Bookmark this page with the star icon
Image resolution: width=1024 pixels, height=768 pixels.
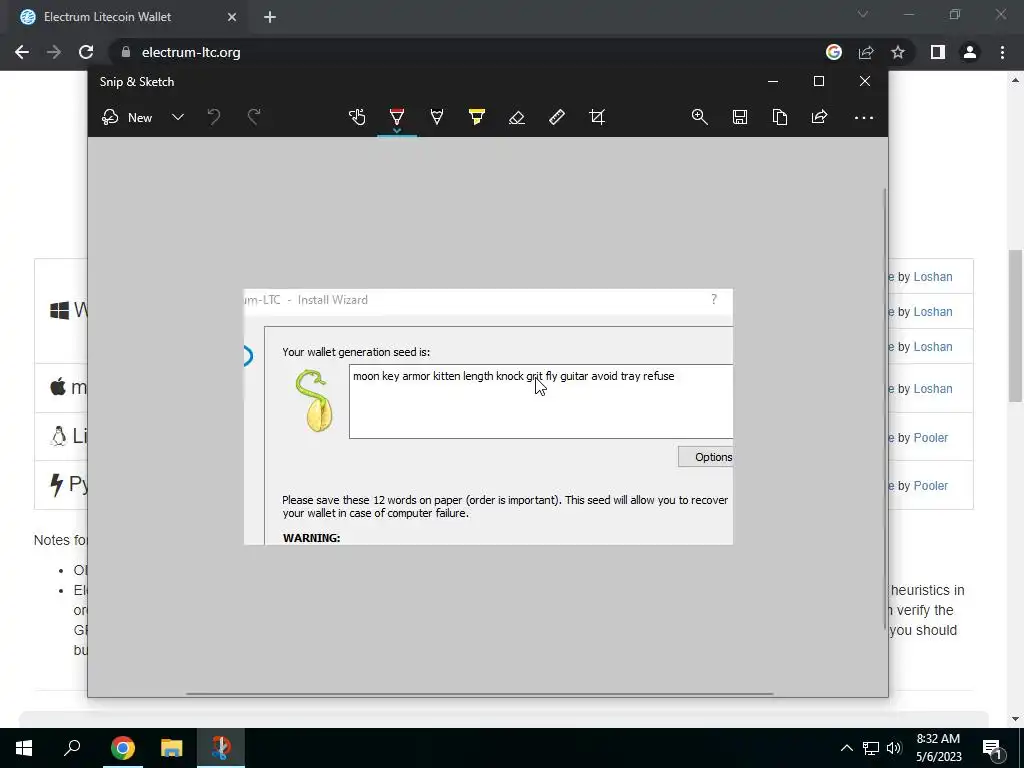[898, 52]
